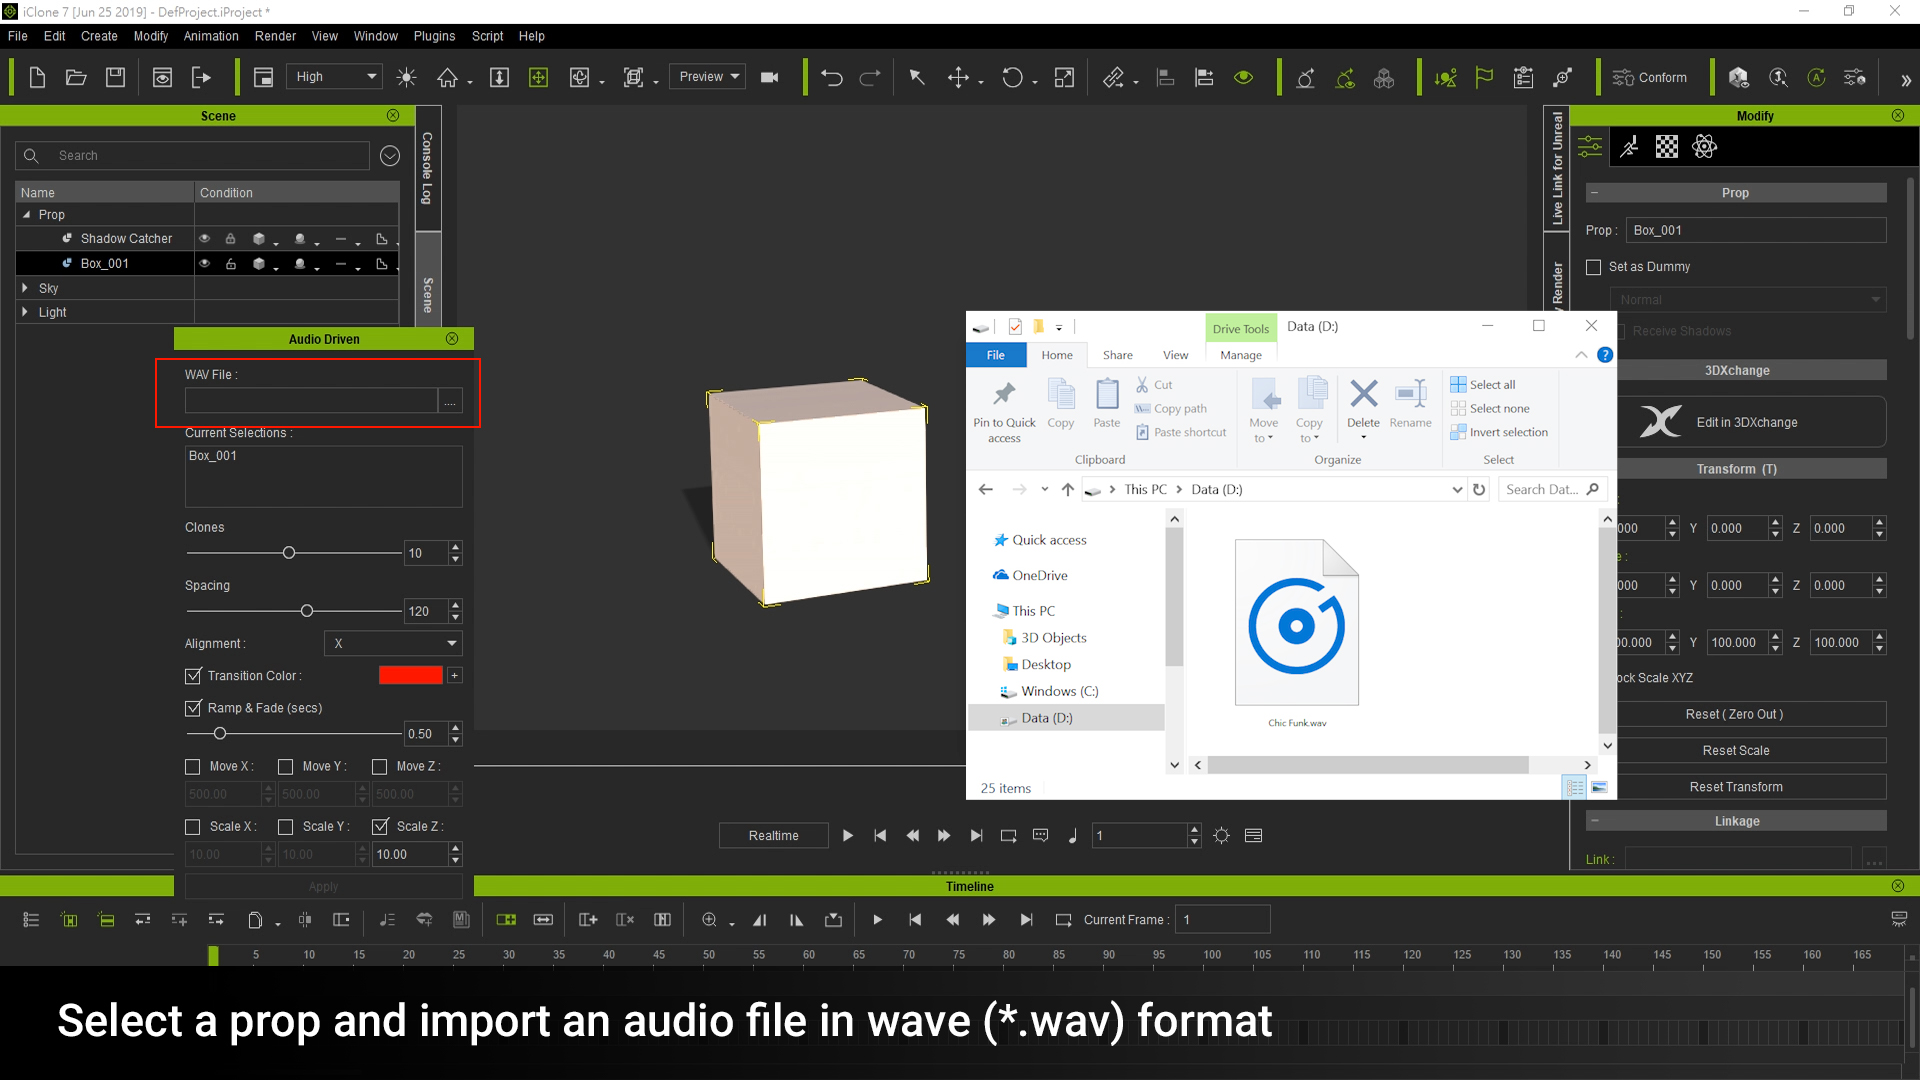Image resolution: width=1920 pixels, height=1080 pixels.
Task: Select the Scale object tool
Action: [x=1064, y=77]
